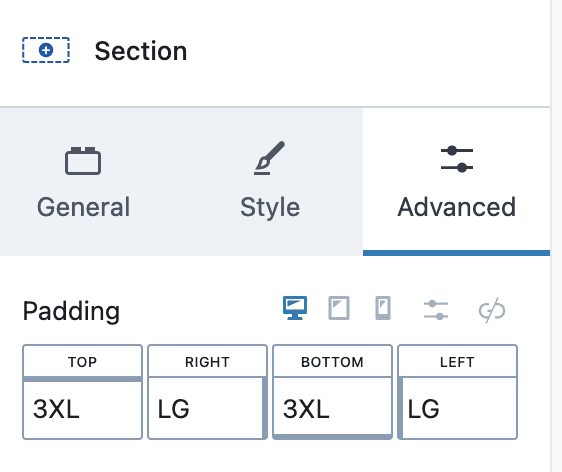The width and height of the screenshot is (562, 472).
Task: Click the General tab's brick icon
Action: coord(83,161)
